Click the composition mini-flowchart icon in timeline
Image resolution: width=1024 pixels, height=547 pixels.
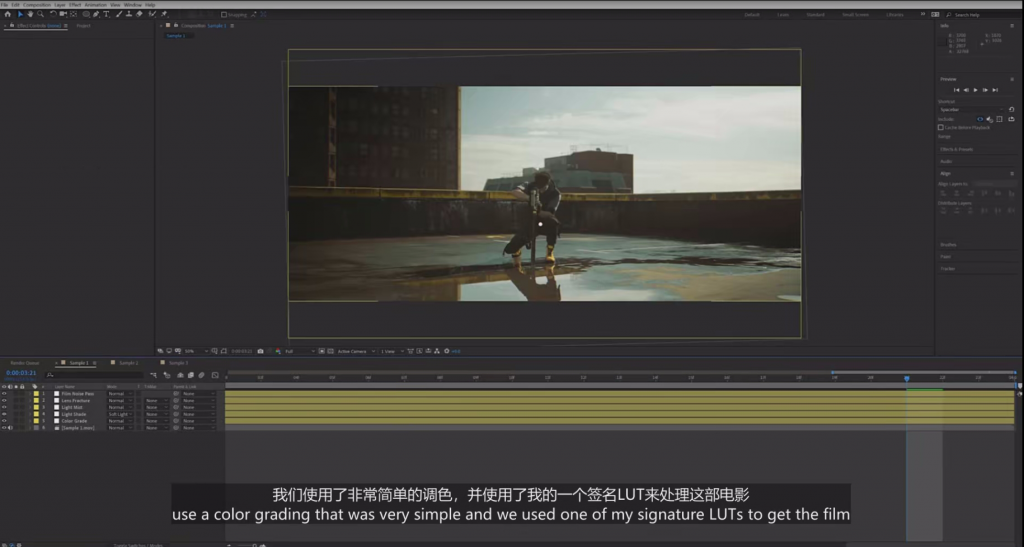[153, 375]
